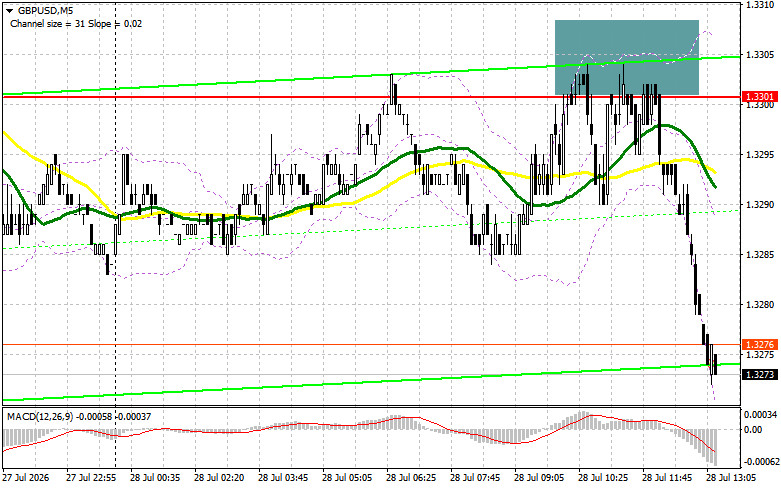This screenshot has width=781, height=489.
Task: Click the -0.00062 MACD scale value
Action: coord(760,462)
